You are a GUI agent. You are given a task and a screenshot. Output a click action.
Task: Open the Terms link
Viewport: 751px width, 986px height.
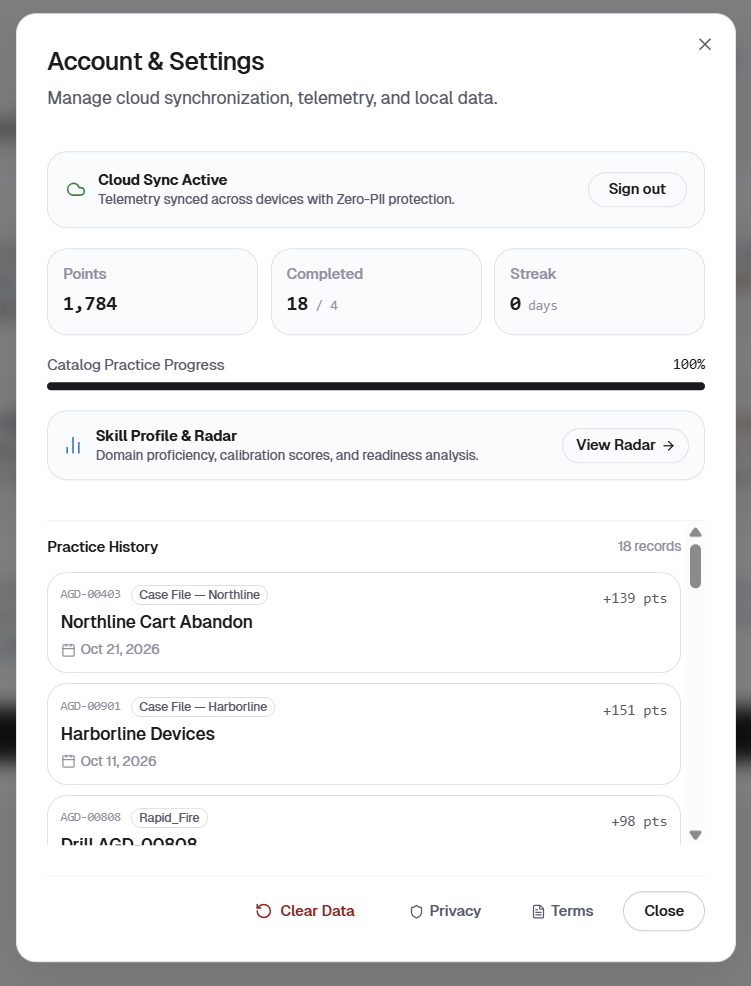562,911
